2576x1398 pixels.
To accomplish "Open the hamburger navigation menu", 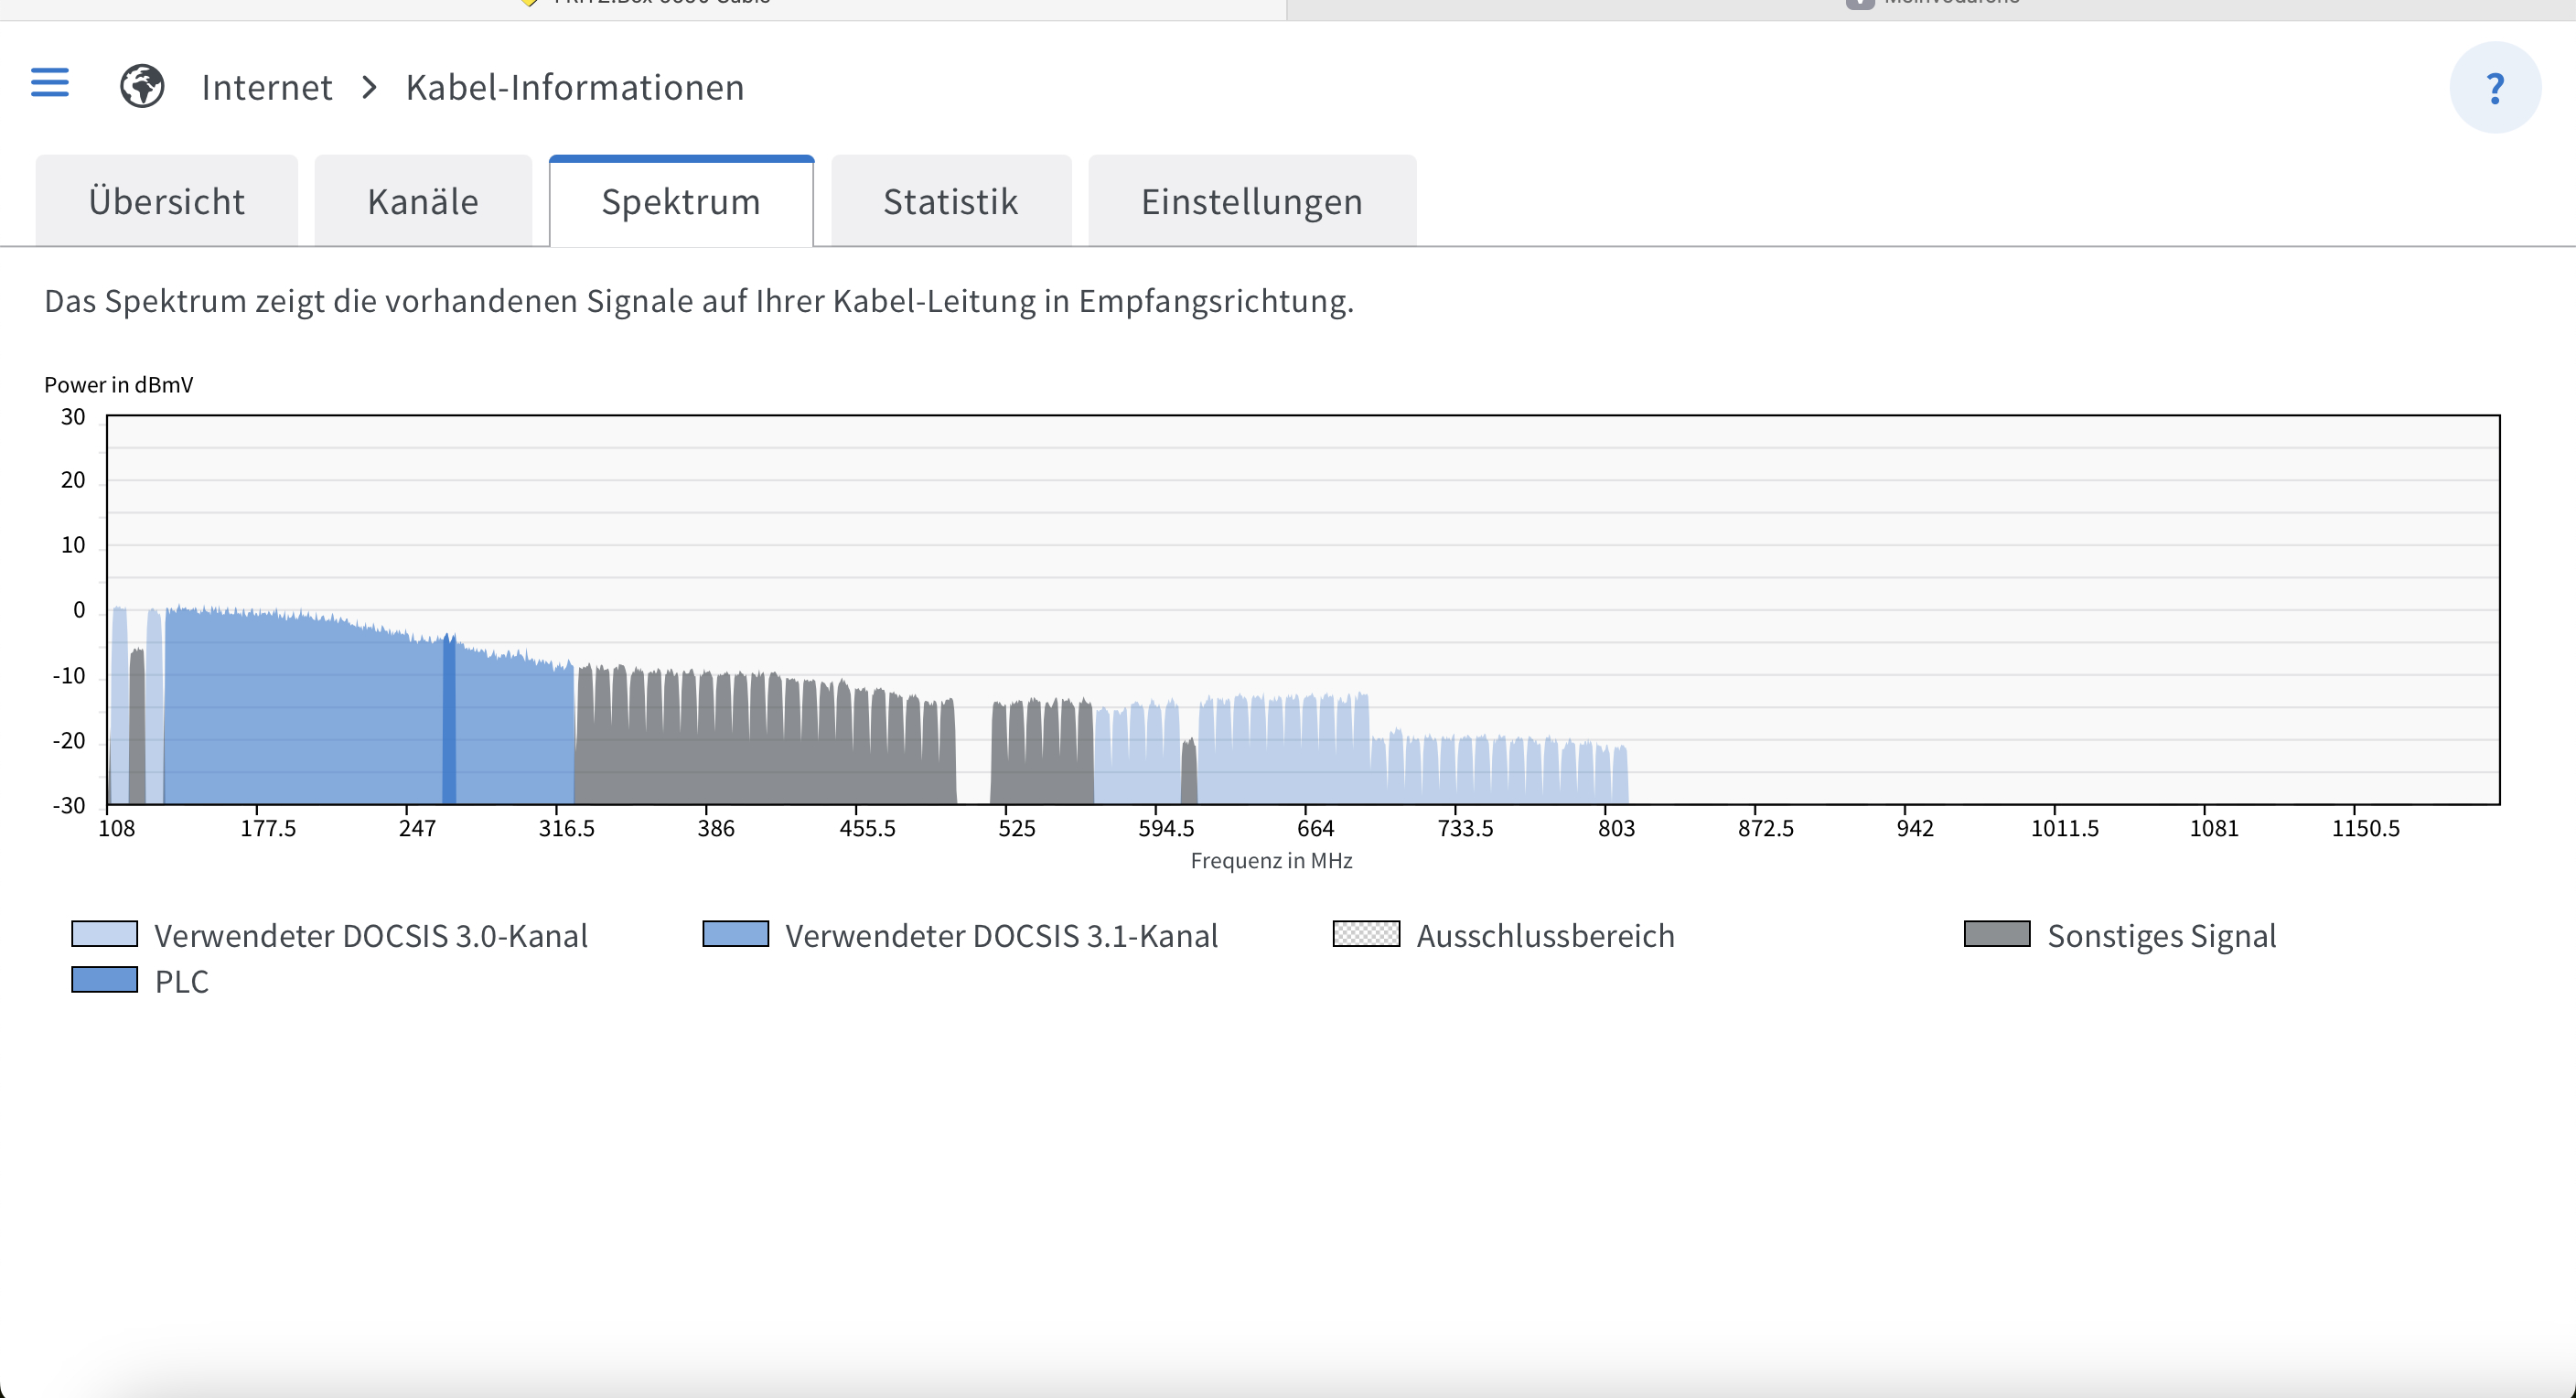I will pos(50,82).
